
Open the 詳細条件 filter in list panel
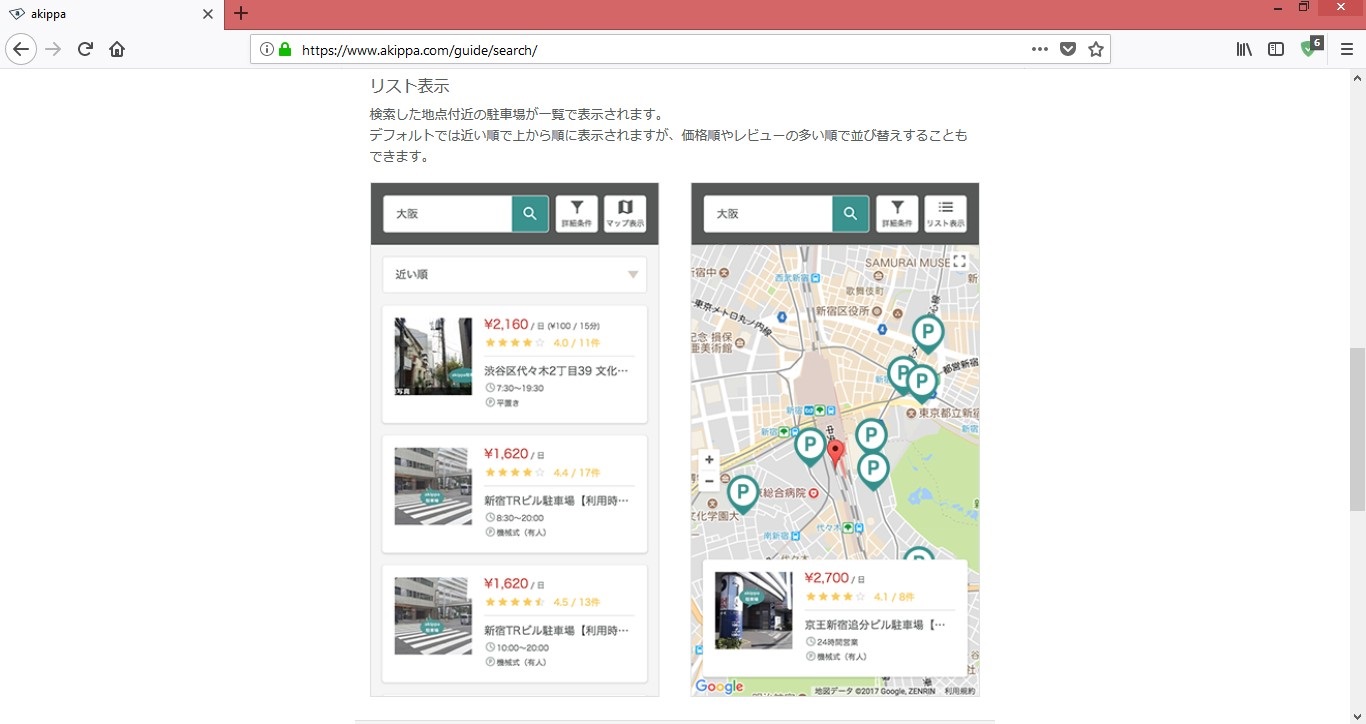point(577,213)
